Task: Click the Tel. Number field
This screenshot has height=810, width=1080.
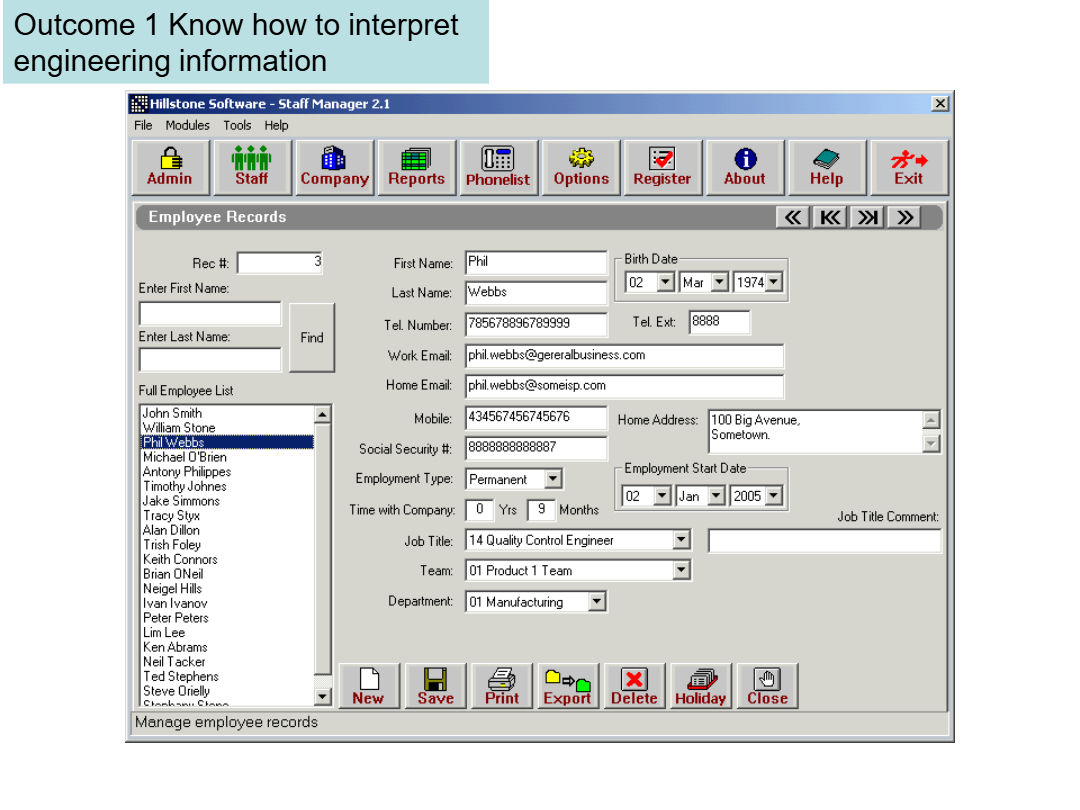Action: 536,324
